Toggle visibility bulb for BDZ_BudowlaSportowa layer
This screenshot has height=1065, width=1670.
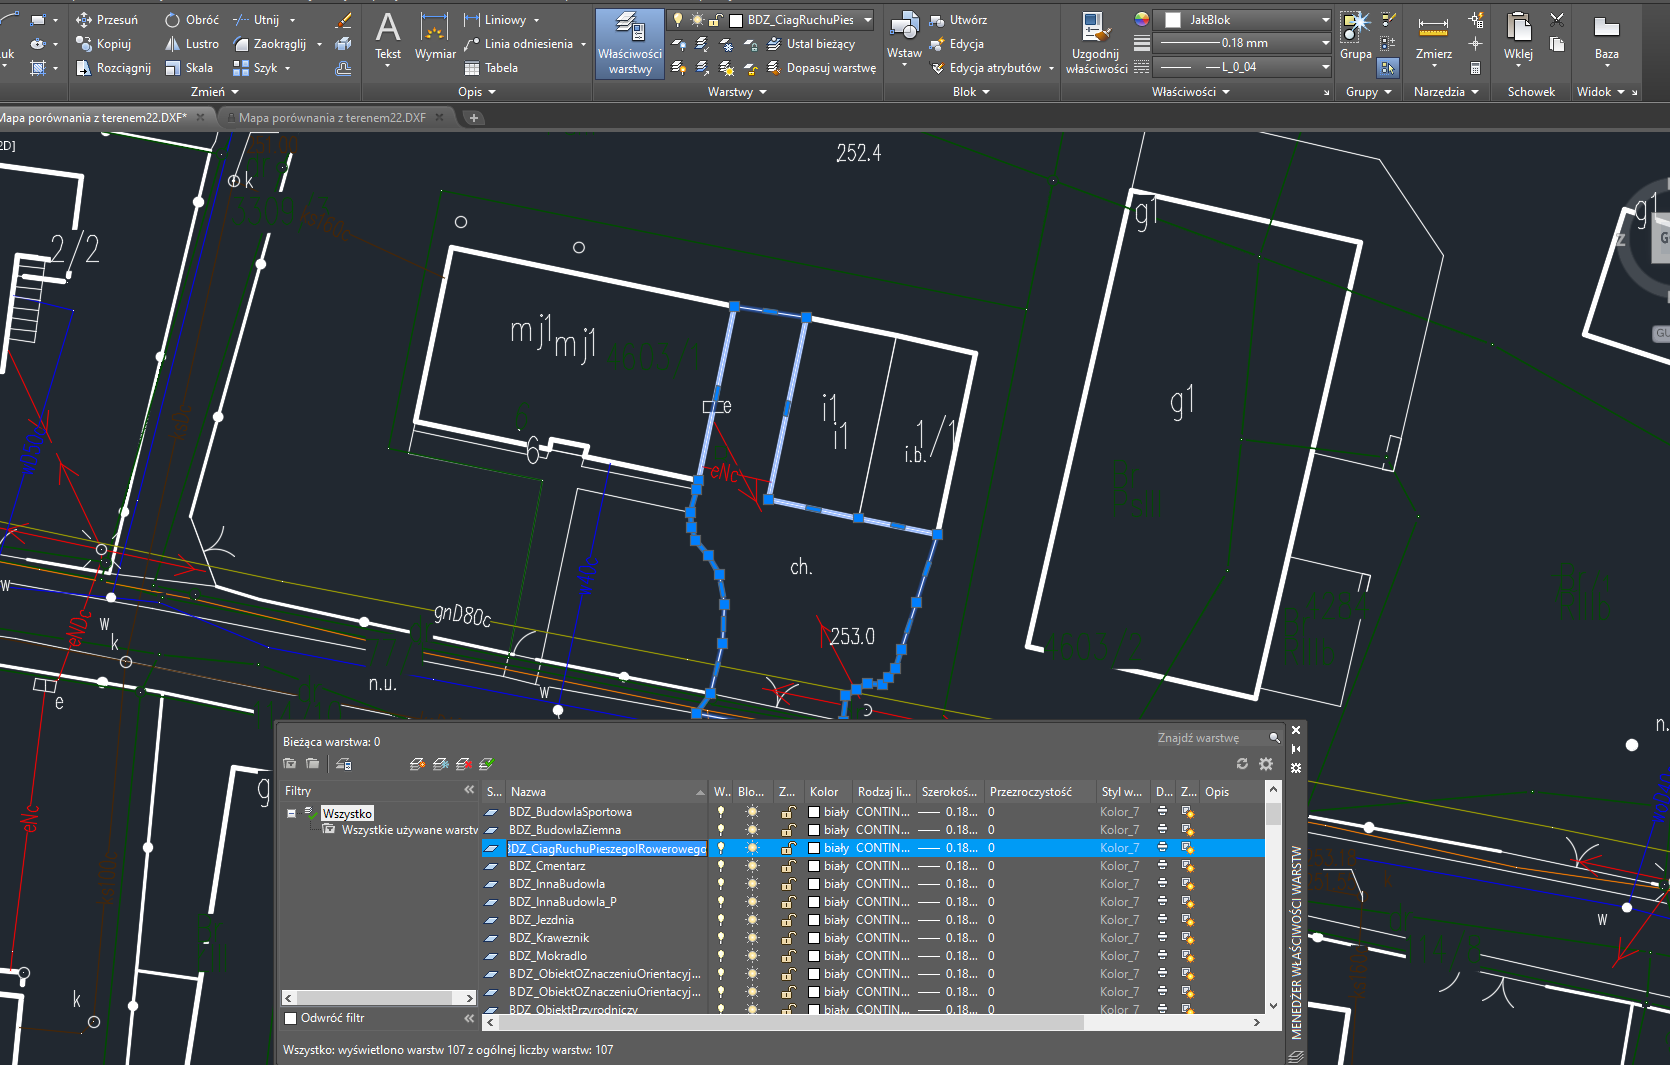(721, 812)
